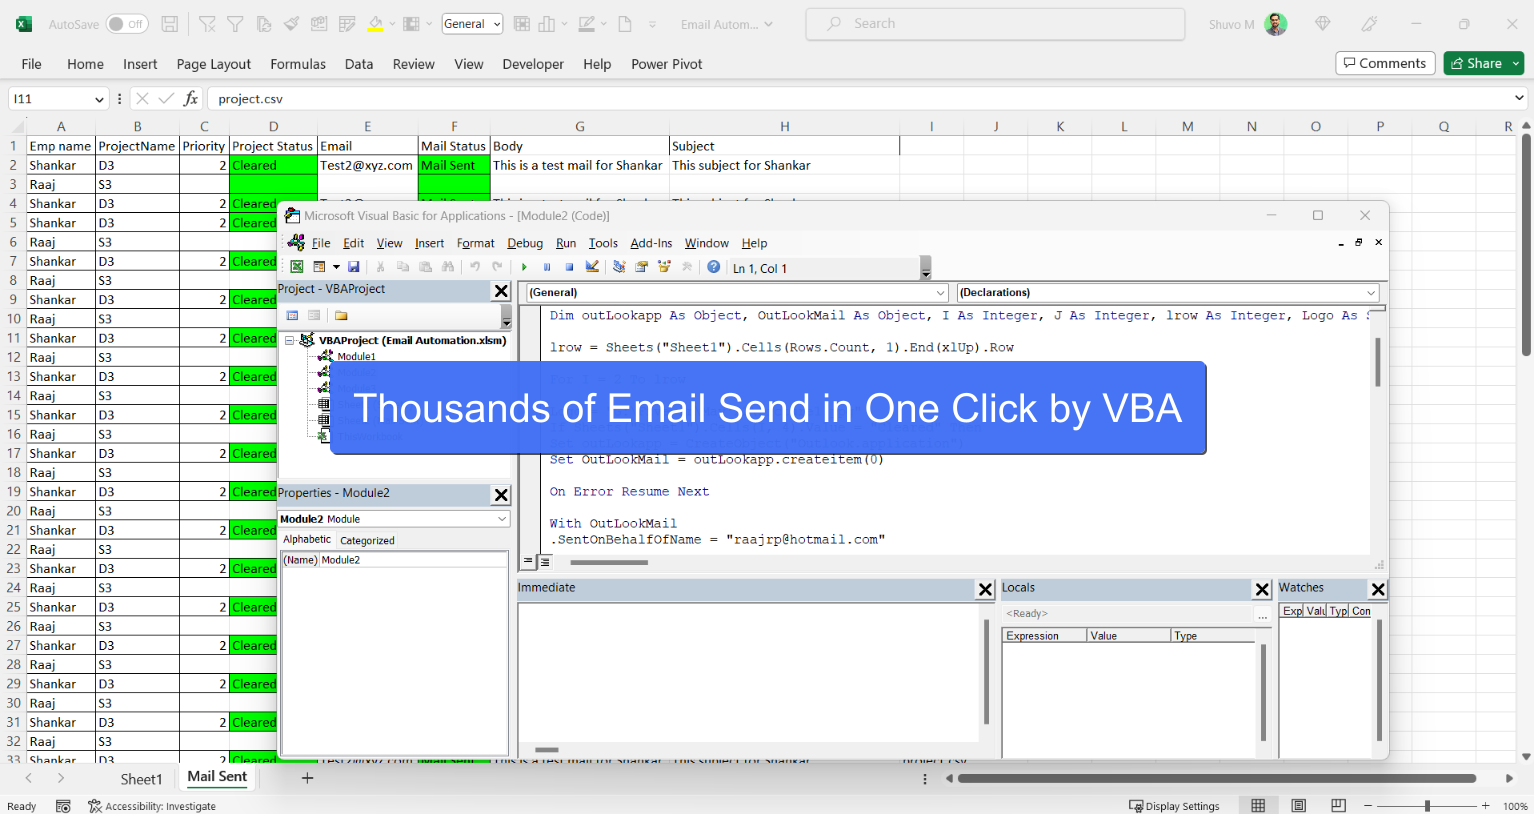Toggle the AutoSave switch
This screenshot has height=814, width=1534.
pyautogui.click(x=127, y=24)
